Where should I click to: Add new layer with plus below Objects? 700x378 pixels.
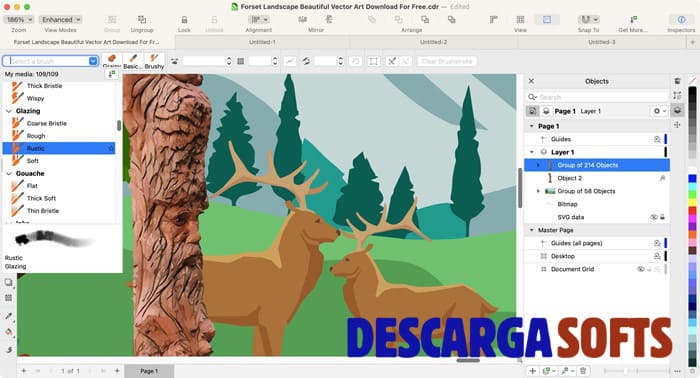click(532, 371)
